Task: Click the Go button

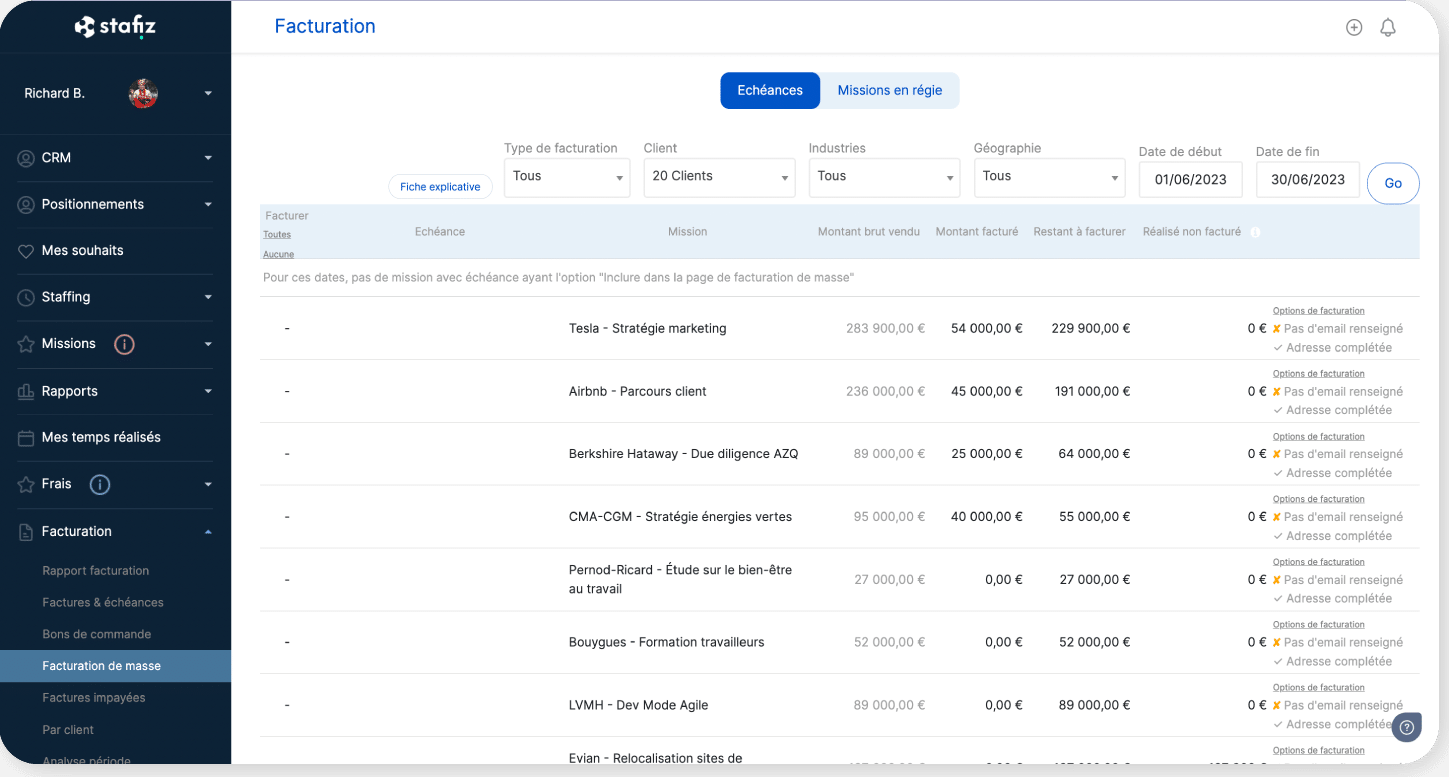Action: 1393,183
